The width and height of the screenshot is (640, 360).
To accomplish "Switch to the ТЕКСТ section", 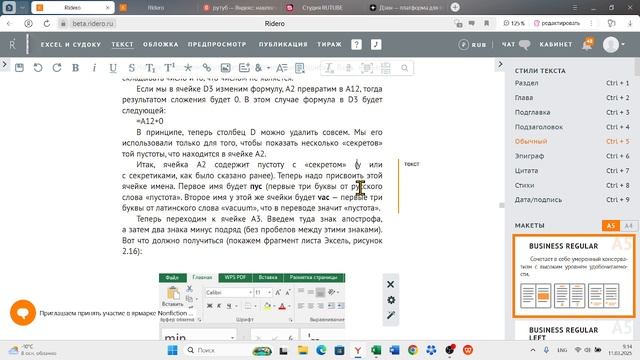I will click(x=122, y=44).
